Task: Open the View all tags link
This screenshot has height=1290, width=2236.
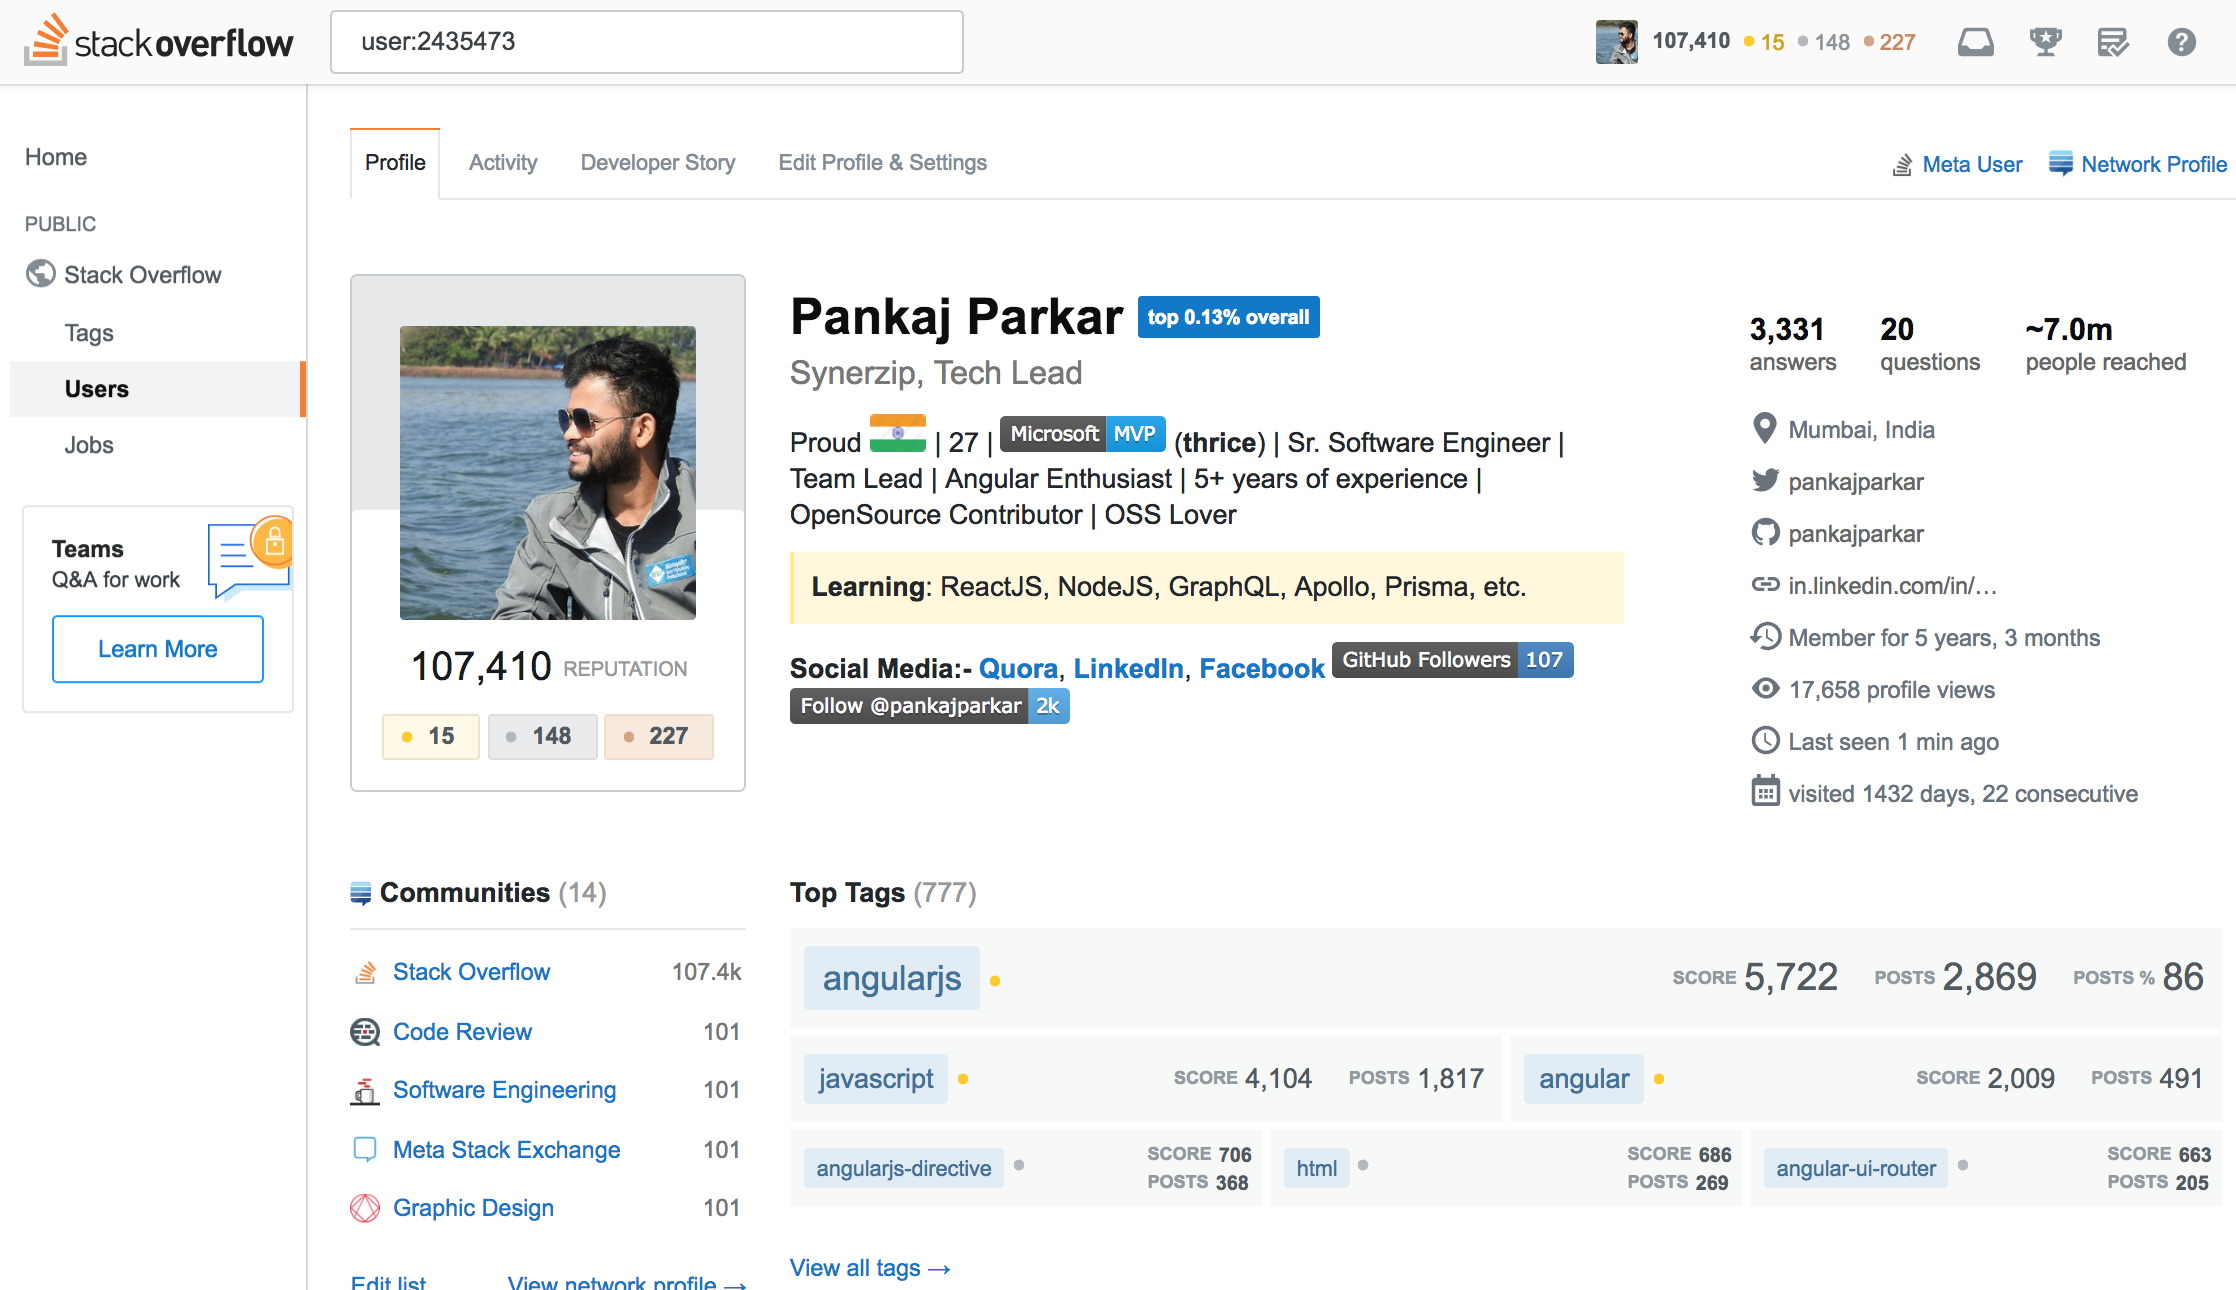Action: [x=869, y=1268]
